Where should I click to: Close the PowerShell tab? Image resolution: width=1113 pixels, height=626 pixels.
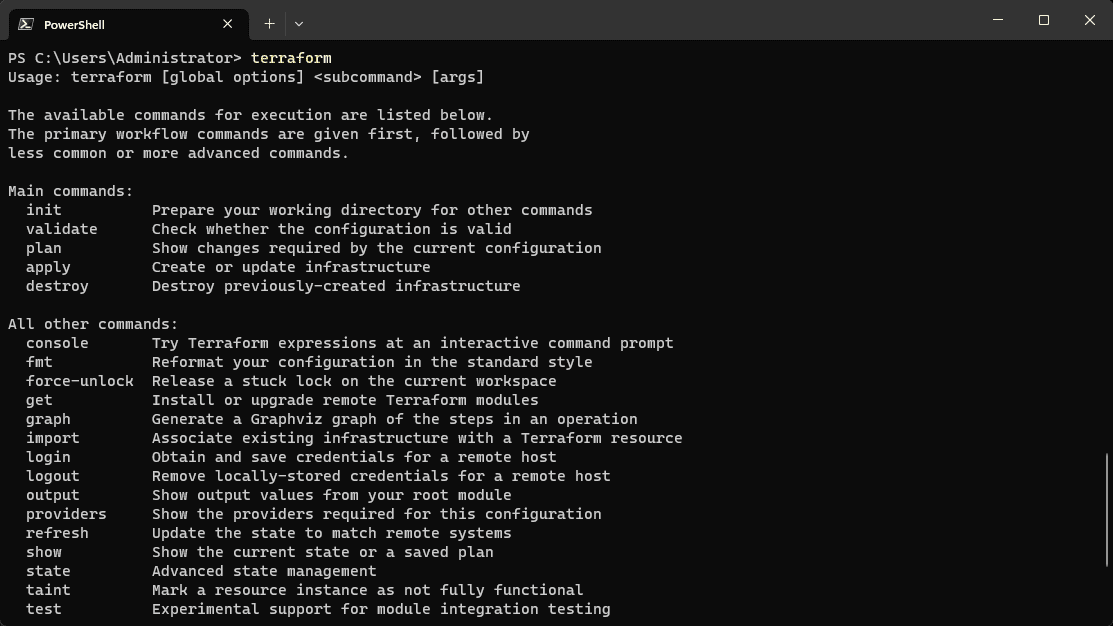(227, 24)
